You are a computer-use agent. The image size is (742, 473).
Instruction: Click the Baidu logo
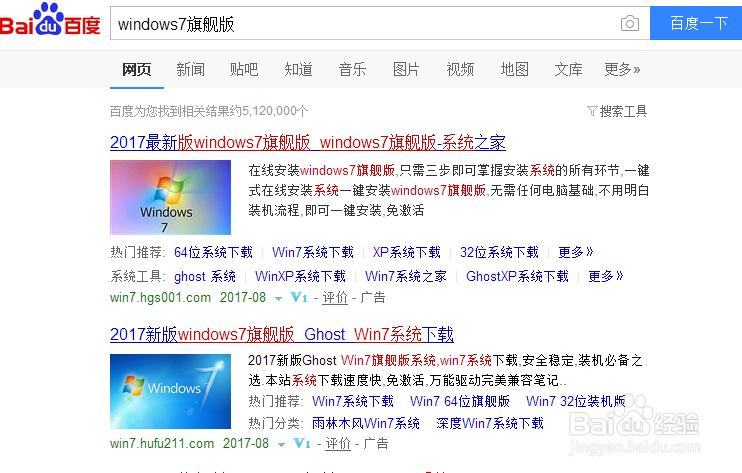[50, 20]
